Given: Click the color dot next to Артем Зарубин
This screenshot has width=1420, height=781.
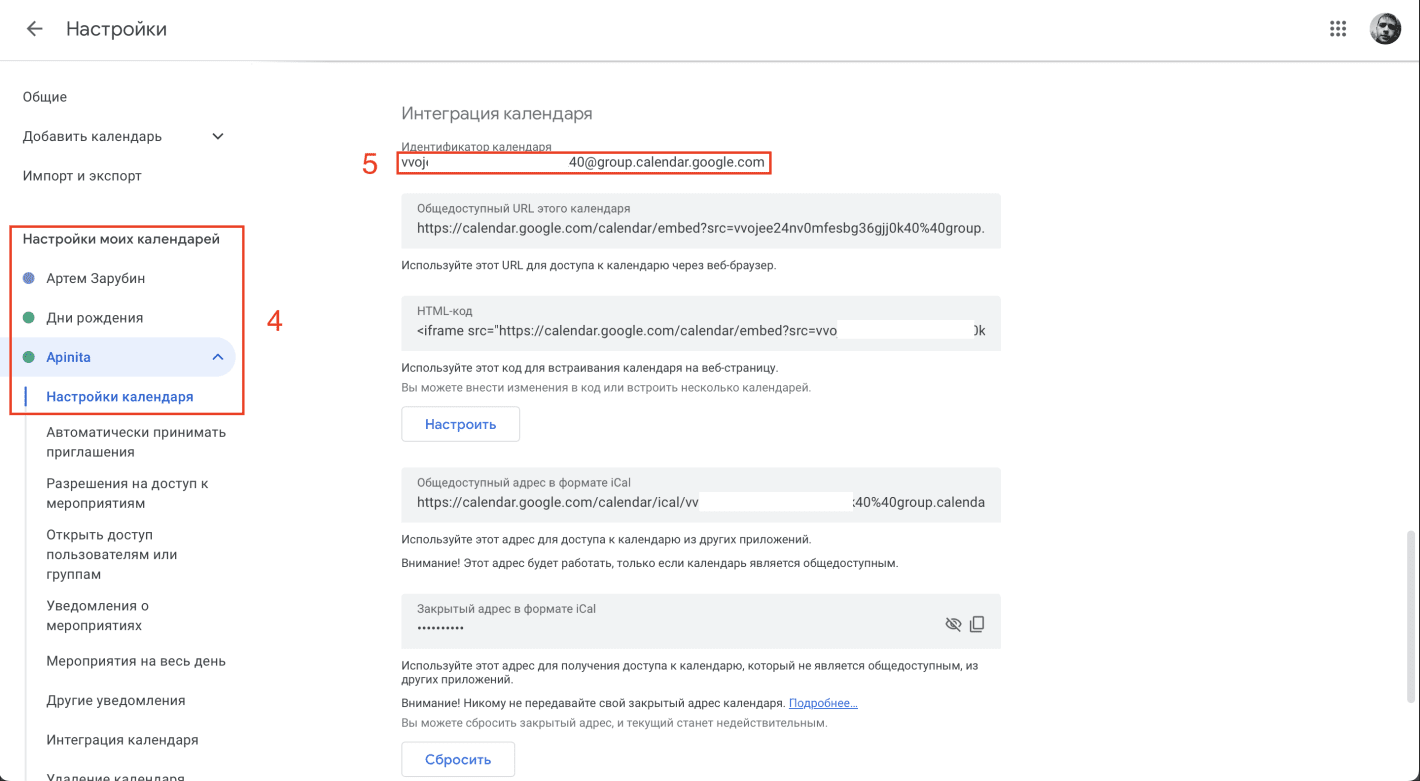Looking at the screenshot, I should [28, 278].
